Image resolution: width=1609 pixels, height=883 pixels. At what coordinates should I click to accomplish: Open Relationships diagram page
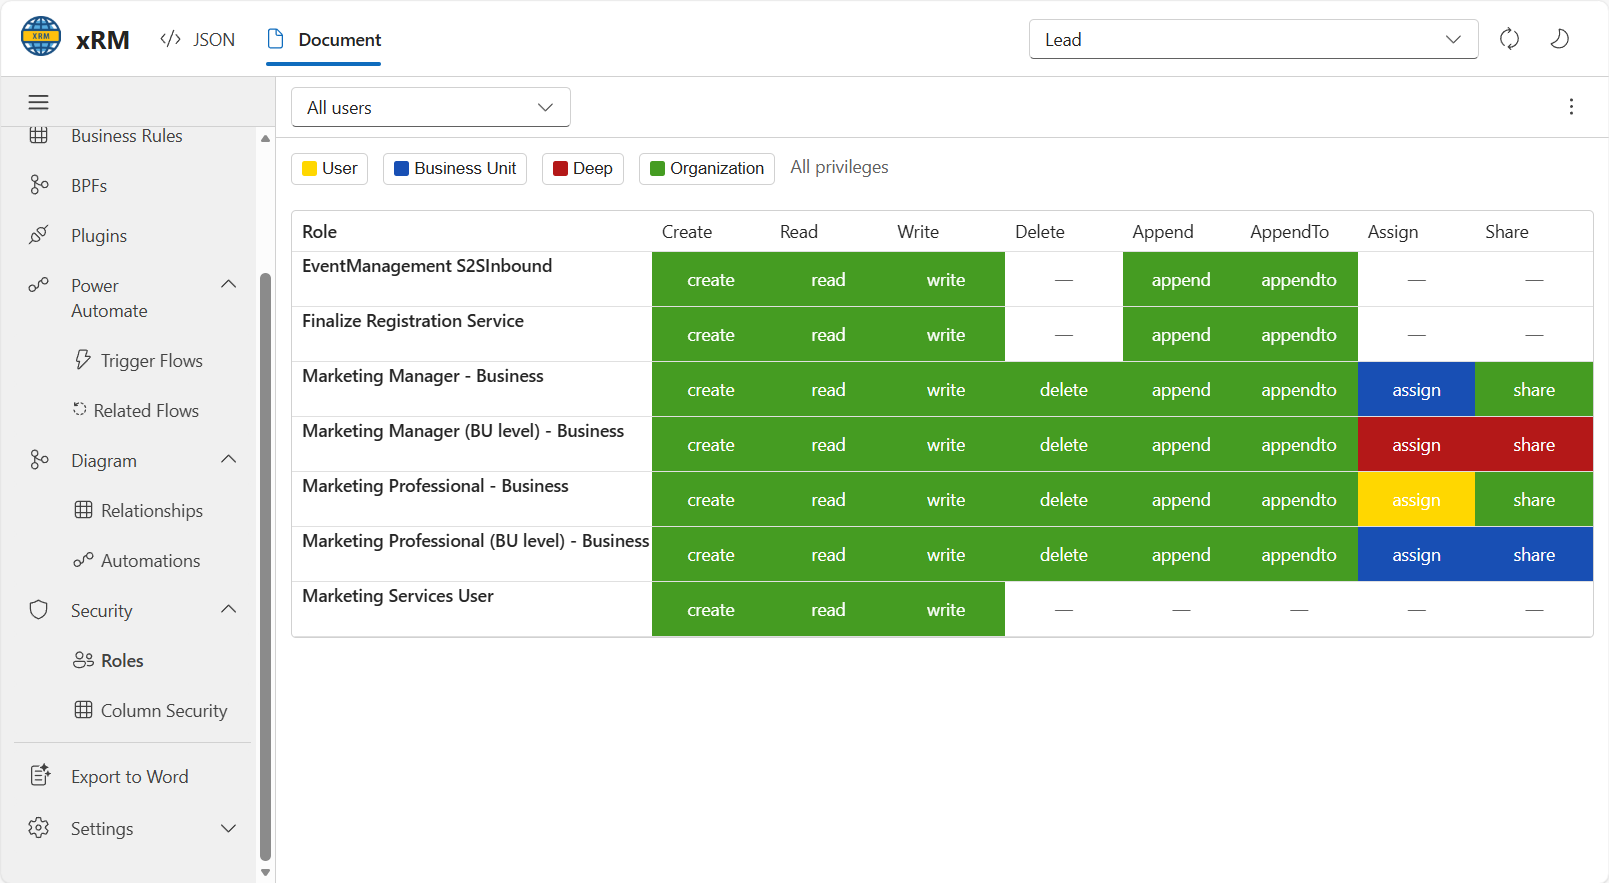(x=152, y=511)
